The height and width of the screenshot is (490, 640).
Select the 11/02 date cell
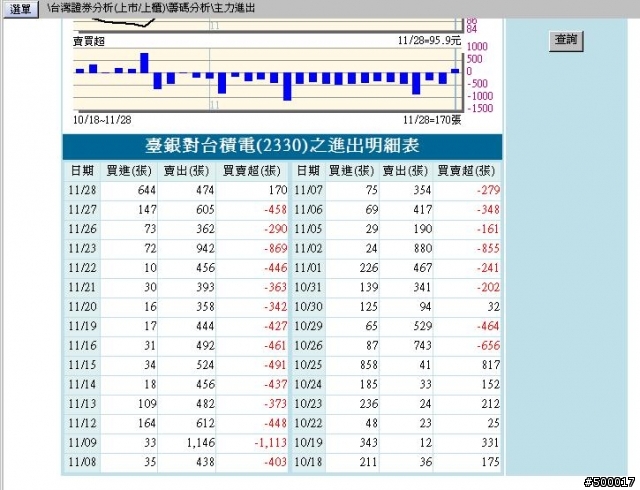click(308, 248)
